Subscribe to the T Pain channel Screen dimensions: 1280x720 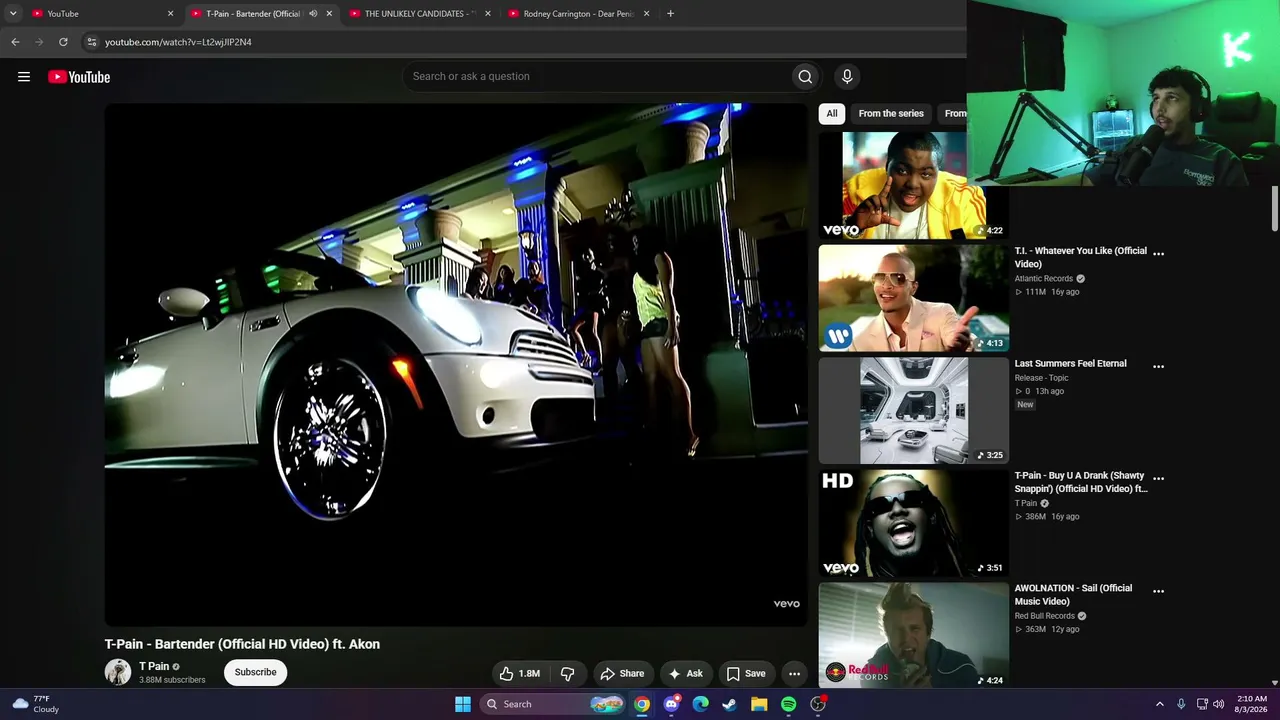pos(255,672)
